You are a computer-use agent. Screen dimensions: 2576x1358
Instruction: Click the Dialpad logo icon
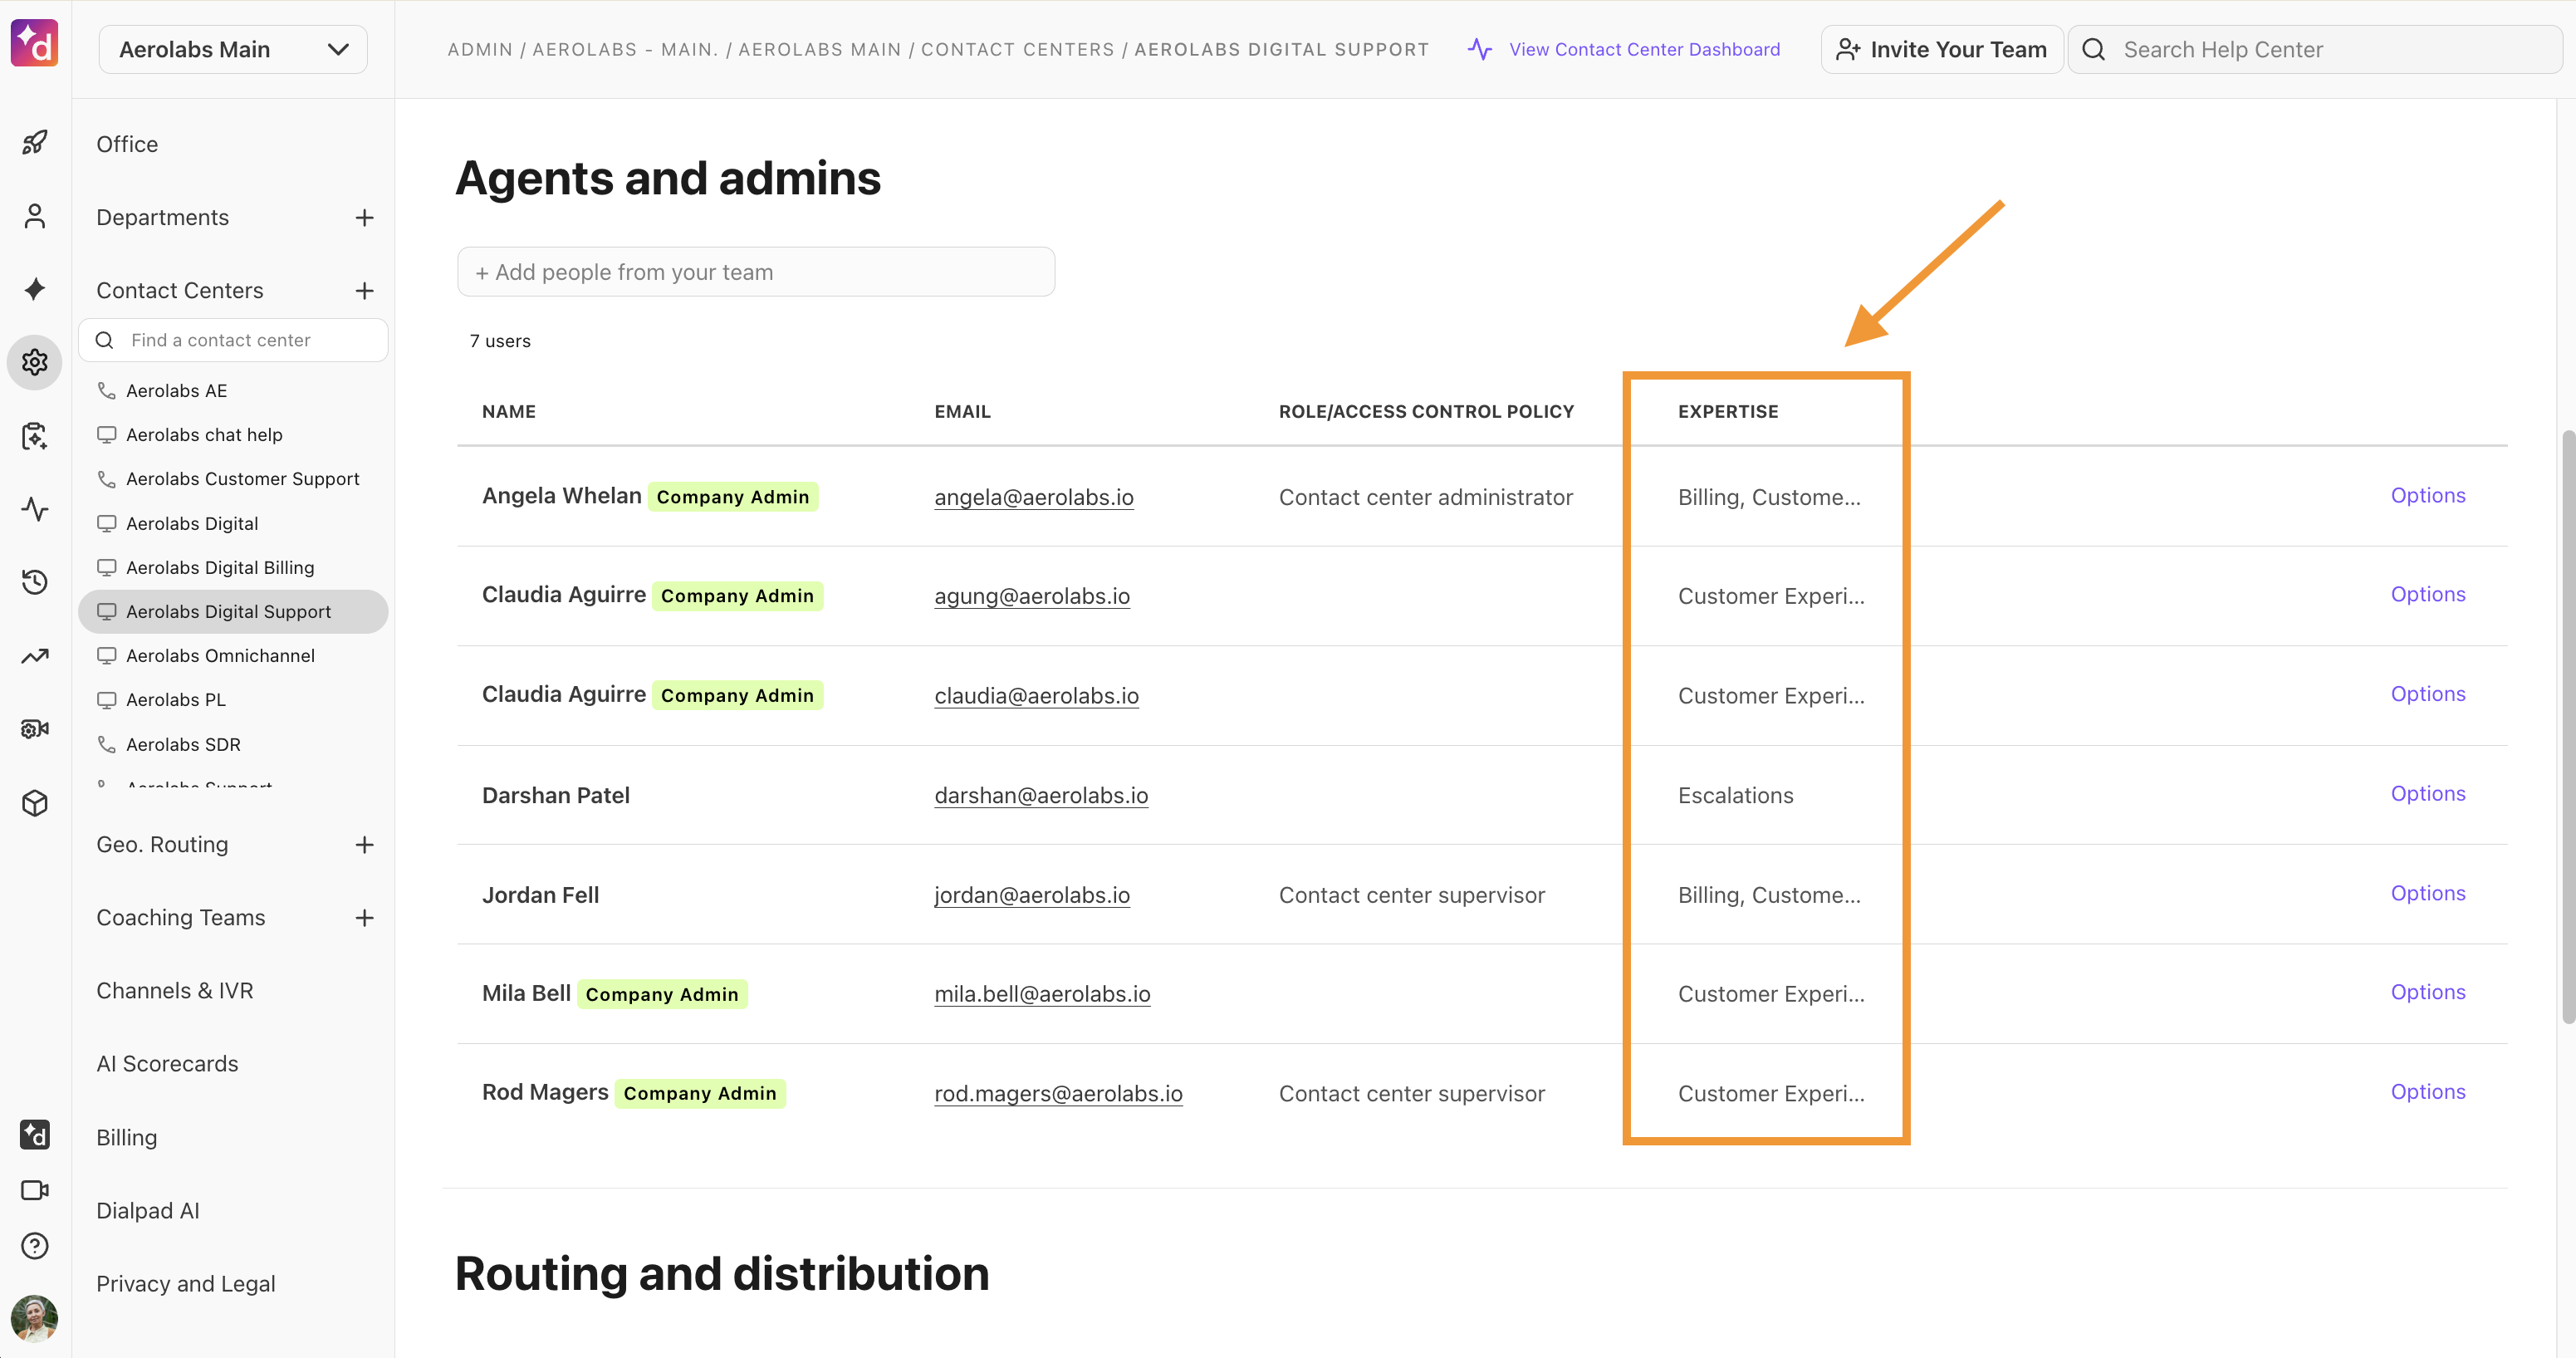click(35, 44)
